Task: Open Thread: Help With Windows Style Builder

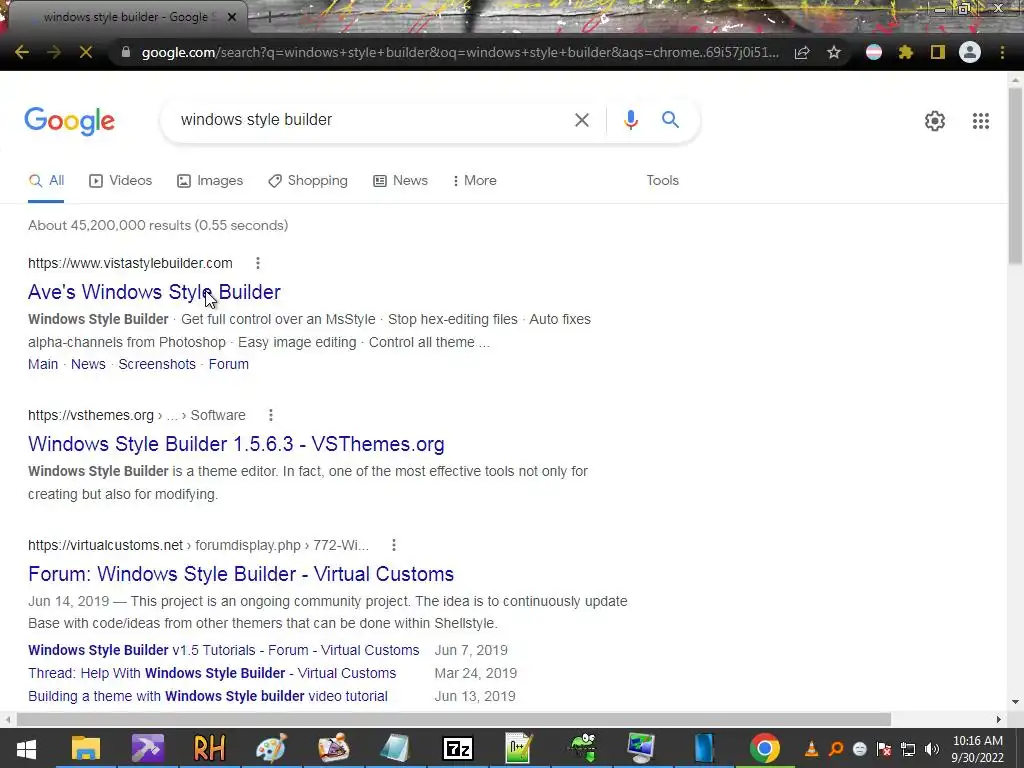Action: (212, 673)
